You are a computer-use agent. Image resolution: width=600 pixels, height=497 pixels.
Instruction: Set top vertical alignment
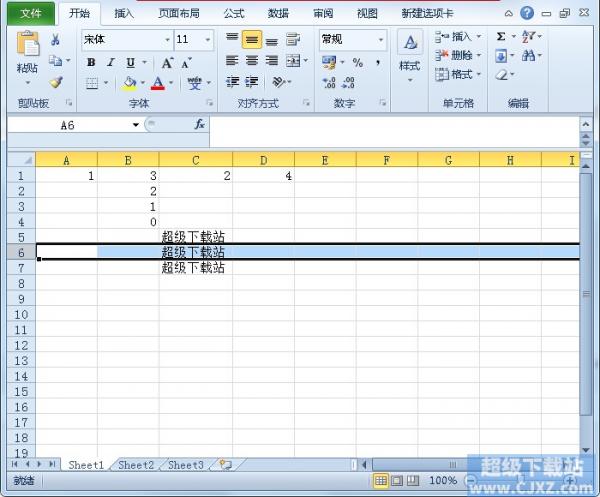[x=232, y=39]
